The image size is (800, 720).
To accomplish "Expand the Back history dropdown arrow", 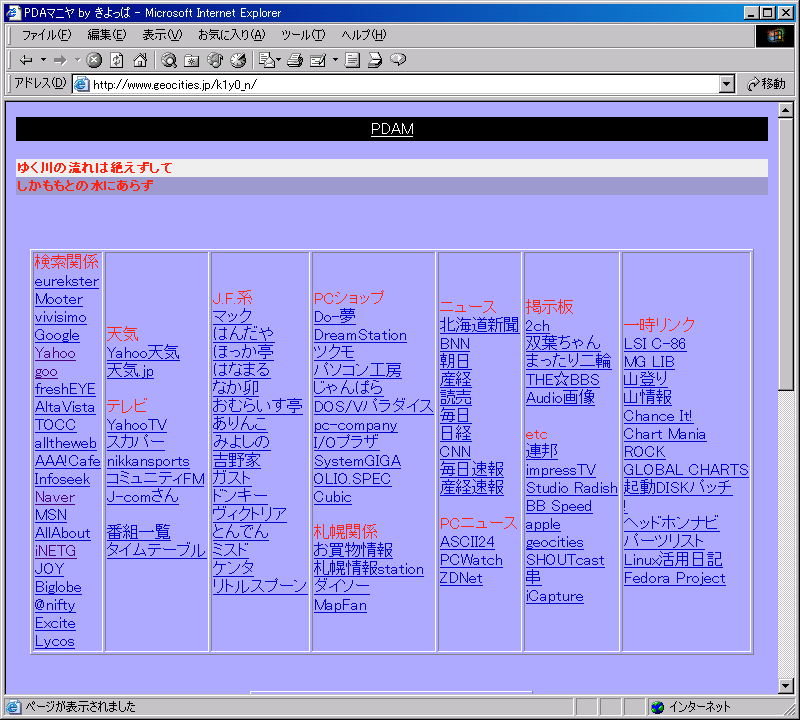I will pyautogui.click(x=43, y=60).
